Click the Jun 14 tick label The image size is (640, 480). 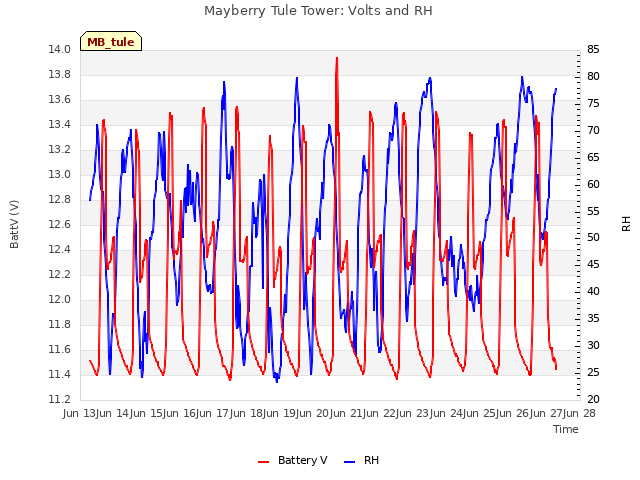point(114,413)
